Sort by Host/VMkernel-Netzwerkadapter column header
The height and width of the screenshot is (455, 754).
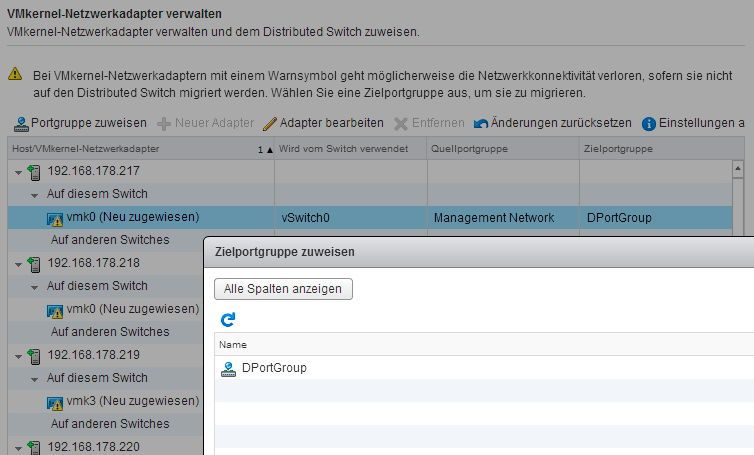point(130,148)
